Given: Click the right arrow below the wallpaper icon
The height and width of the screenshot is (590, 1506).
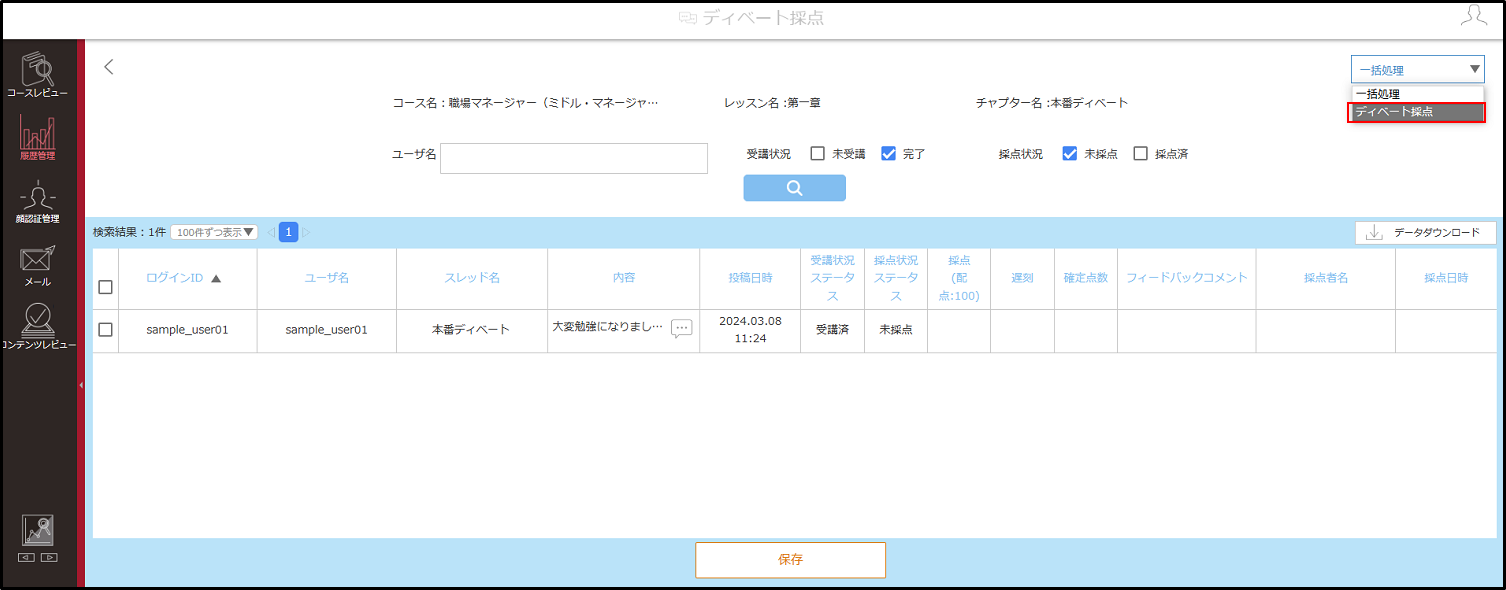Looking at the screenshot, I should point(49,557).
